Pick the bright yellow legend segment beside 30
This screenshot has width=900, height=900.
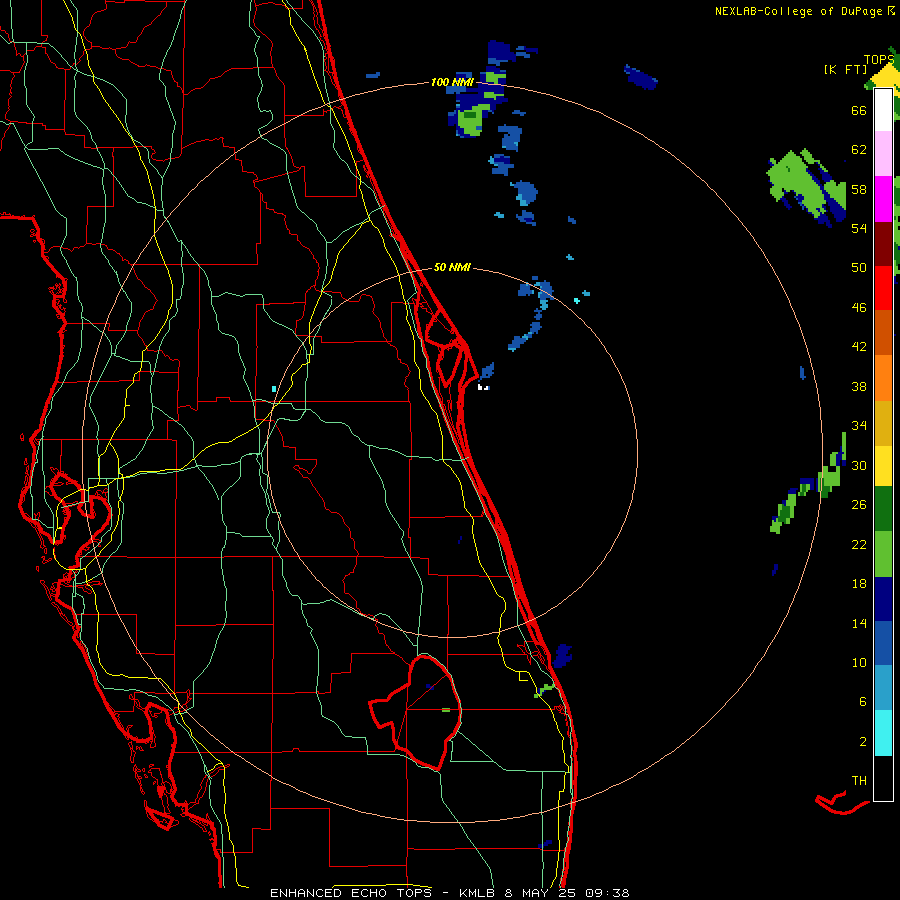pyautogui.click(x=883, y=466)
